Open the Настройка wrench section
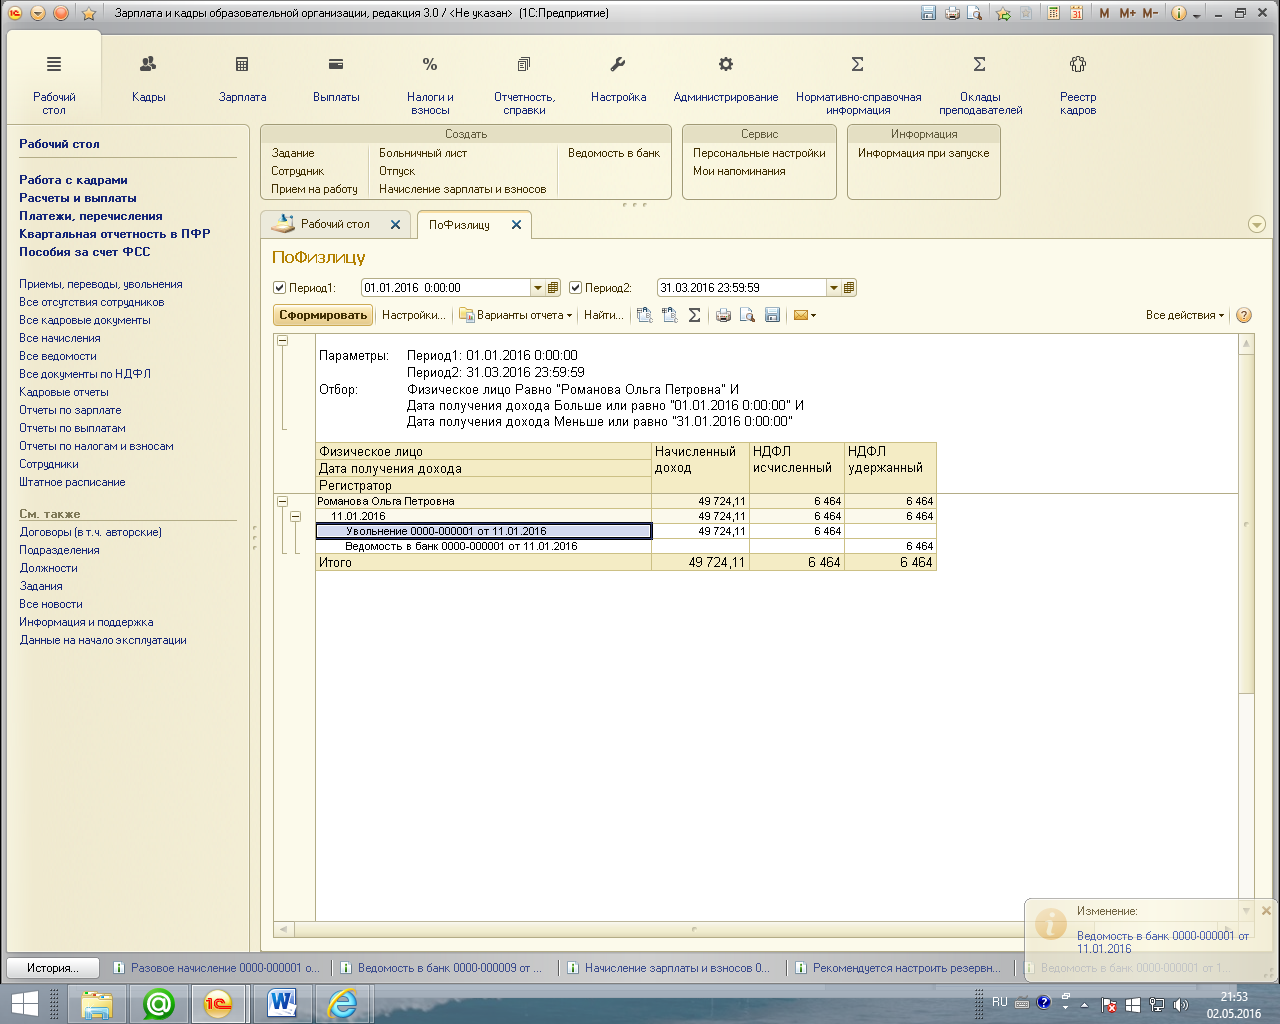Image resolution: width=1280 pixels, height=1024 pixels. pos(618,78)
